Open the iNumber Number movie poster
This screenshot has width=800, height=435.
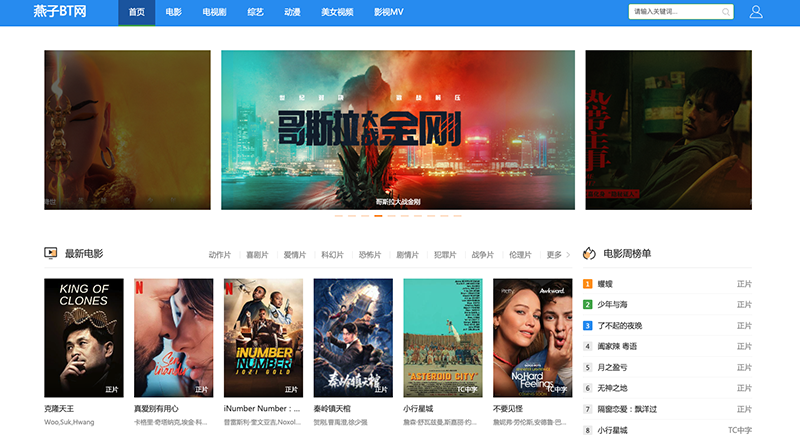[263, 338]
